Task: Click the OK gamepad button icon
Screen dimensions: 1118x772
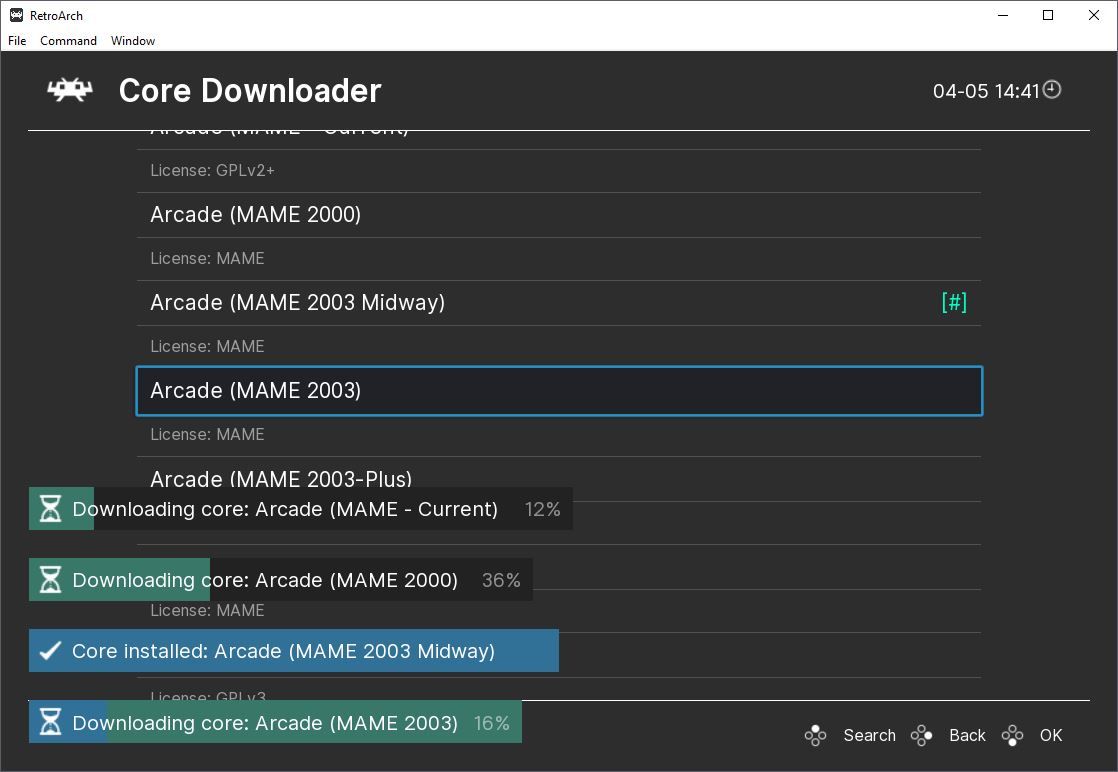Action: pos(1012,736)
